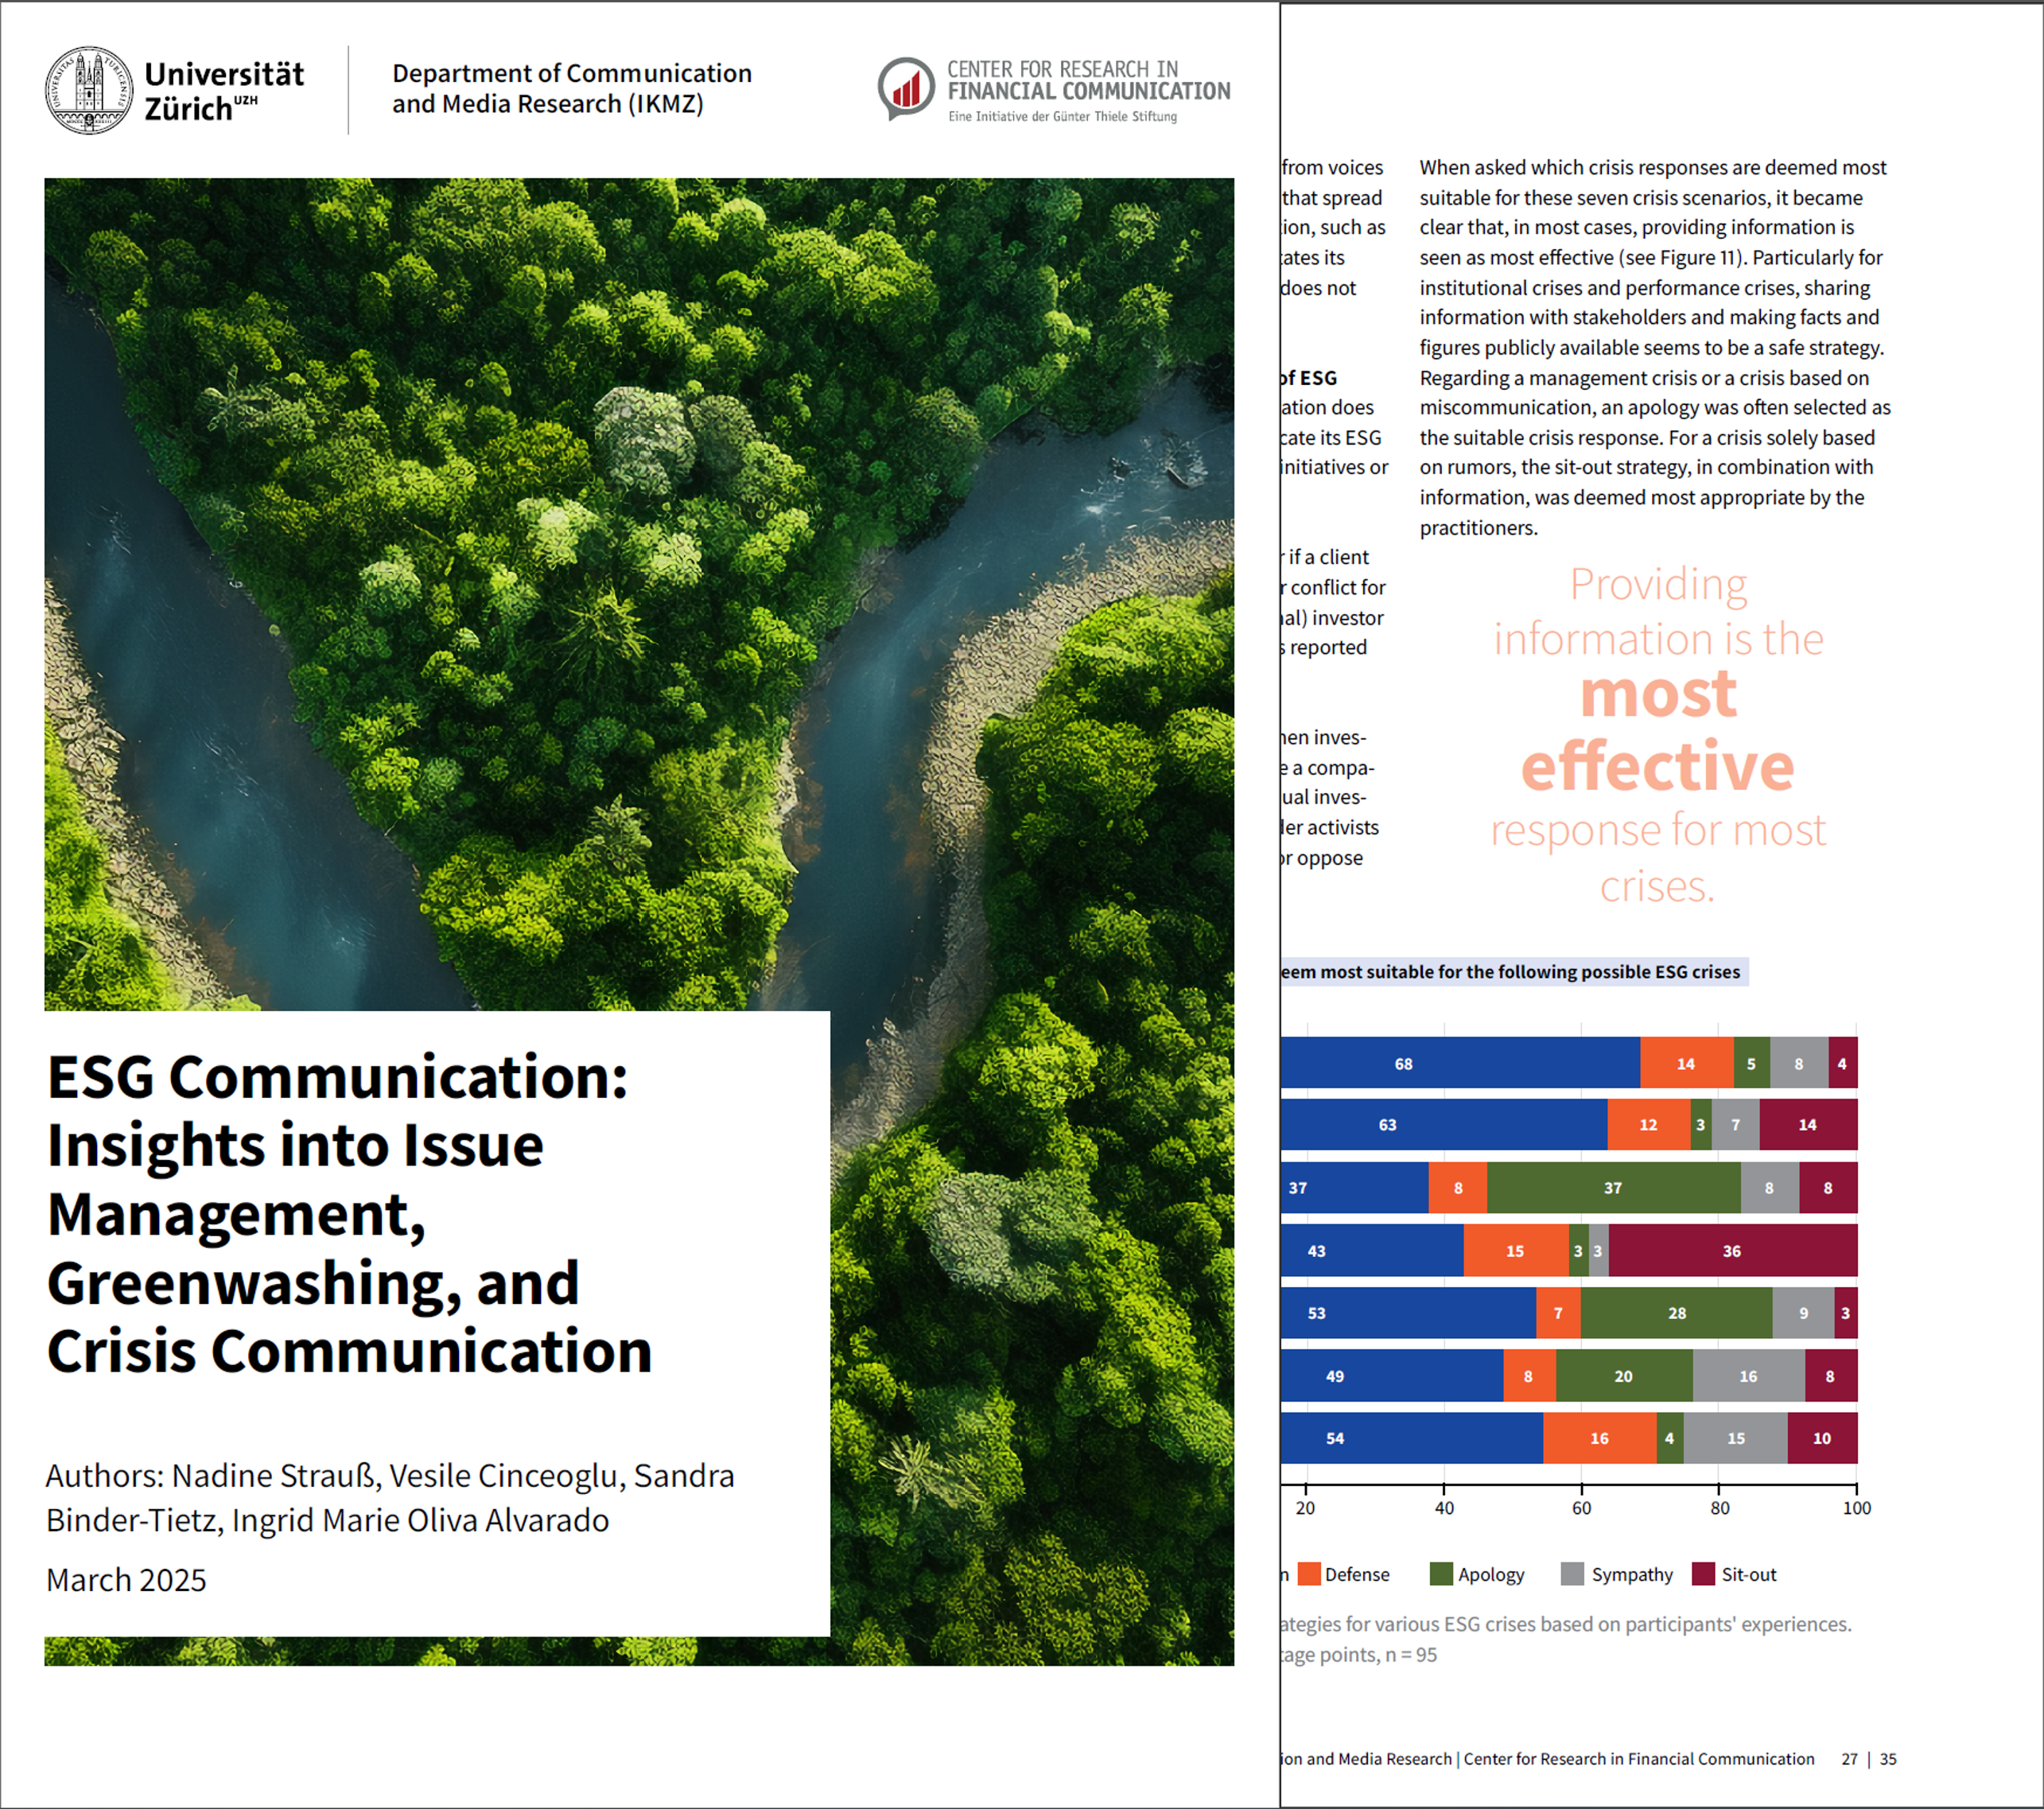2044x1809 pixels.
Task: Click the Universität Zürich wordmark
Action: pyautogui.click(x=224, y=91)
